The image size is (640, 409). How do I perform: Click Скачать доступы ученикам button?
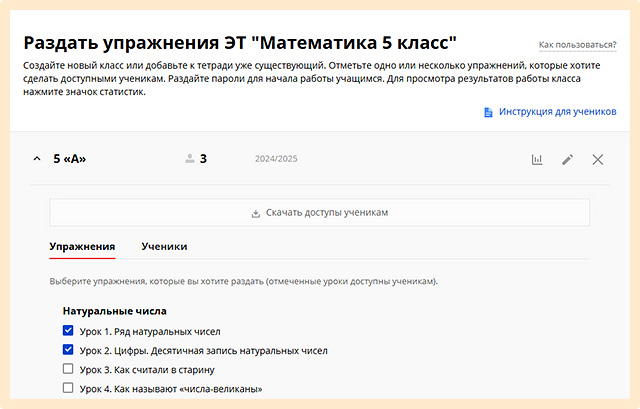pos(320,213)
